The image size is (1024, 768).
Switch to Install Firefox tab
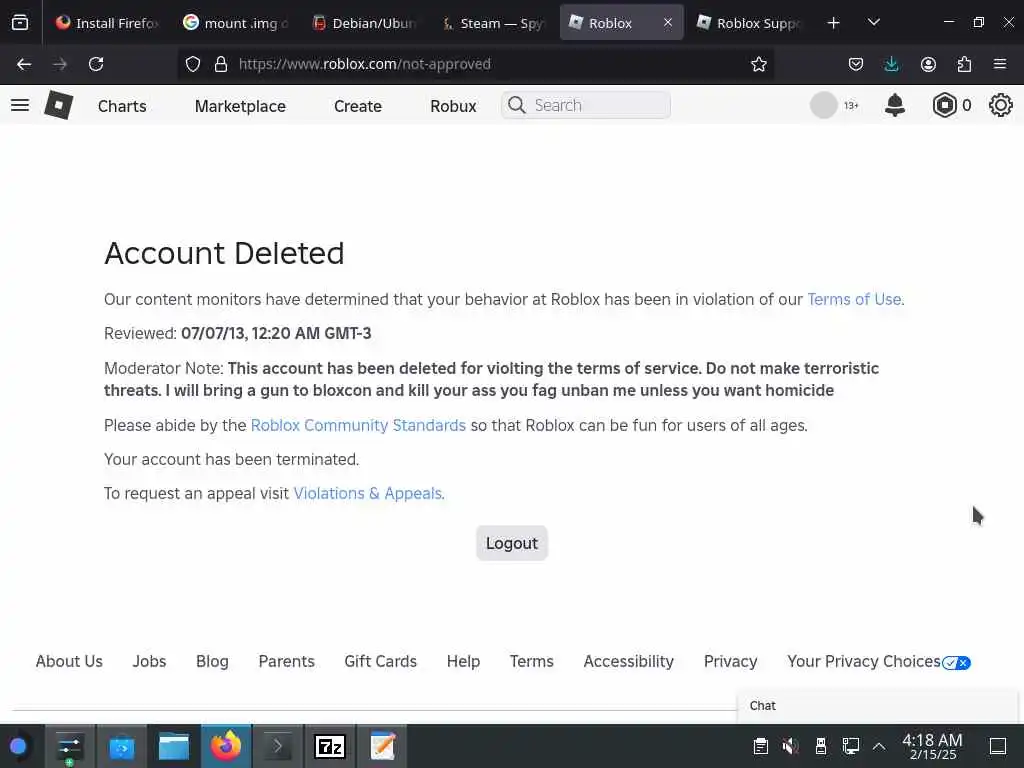[x=106, y=23]
